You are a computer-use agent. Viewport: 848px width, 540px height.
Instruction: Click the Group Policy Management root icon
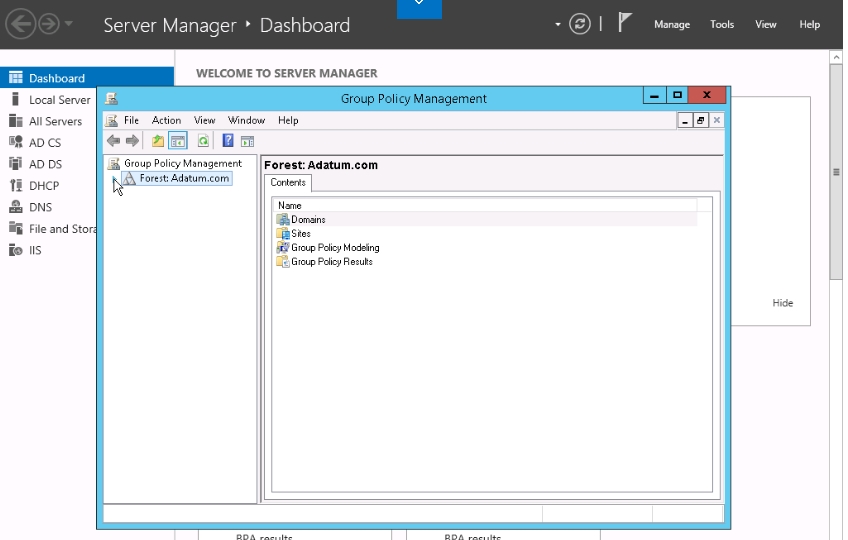pyautogui.click(x=114, y=163)
